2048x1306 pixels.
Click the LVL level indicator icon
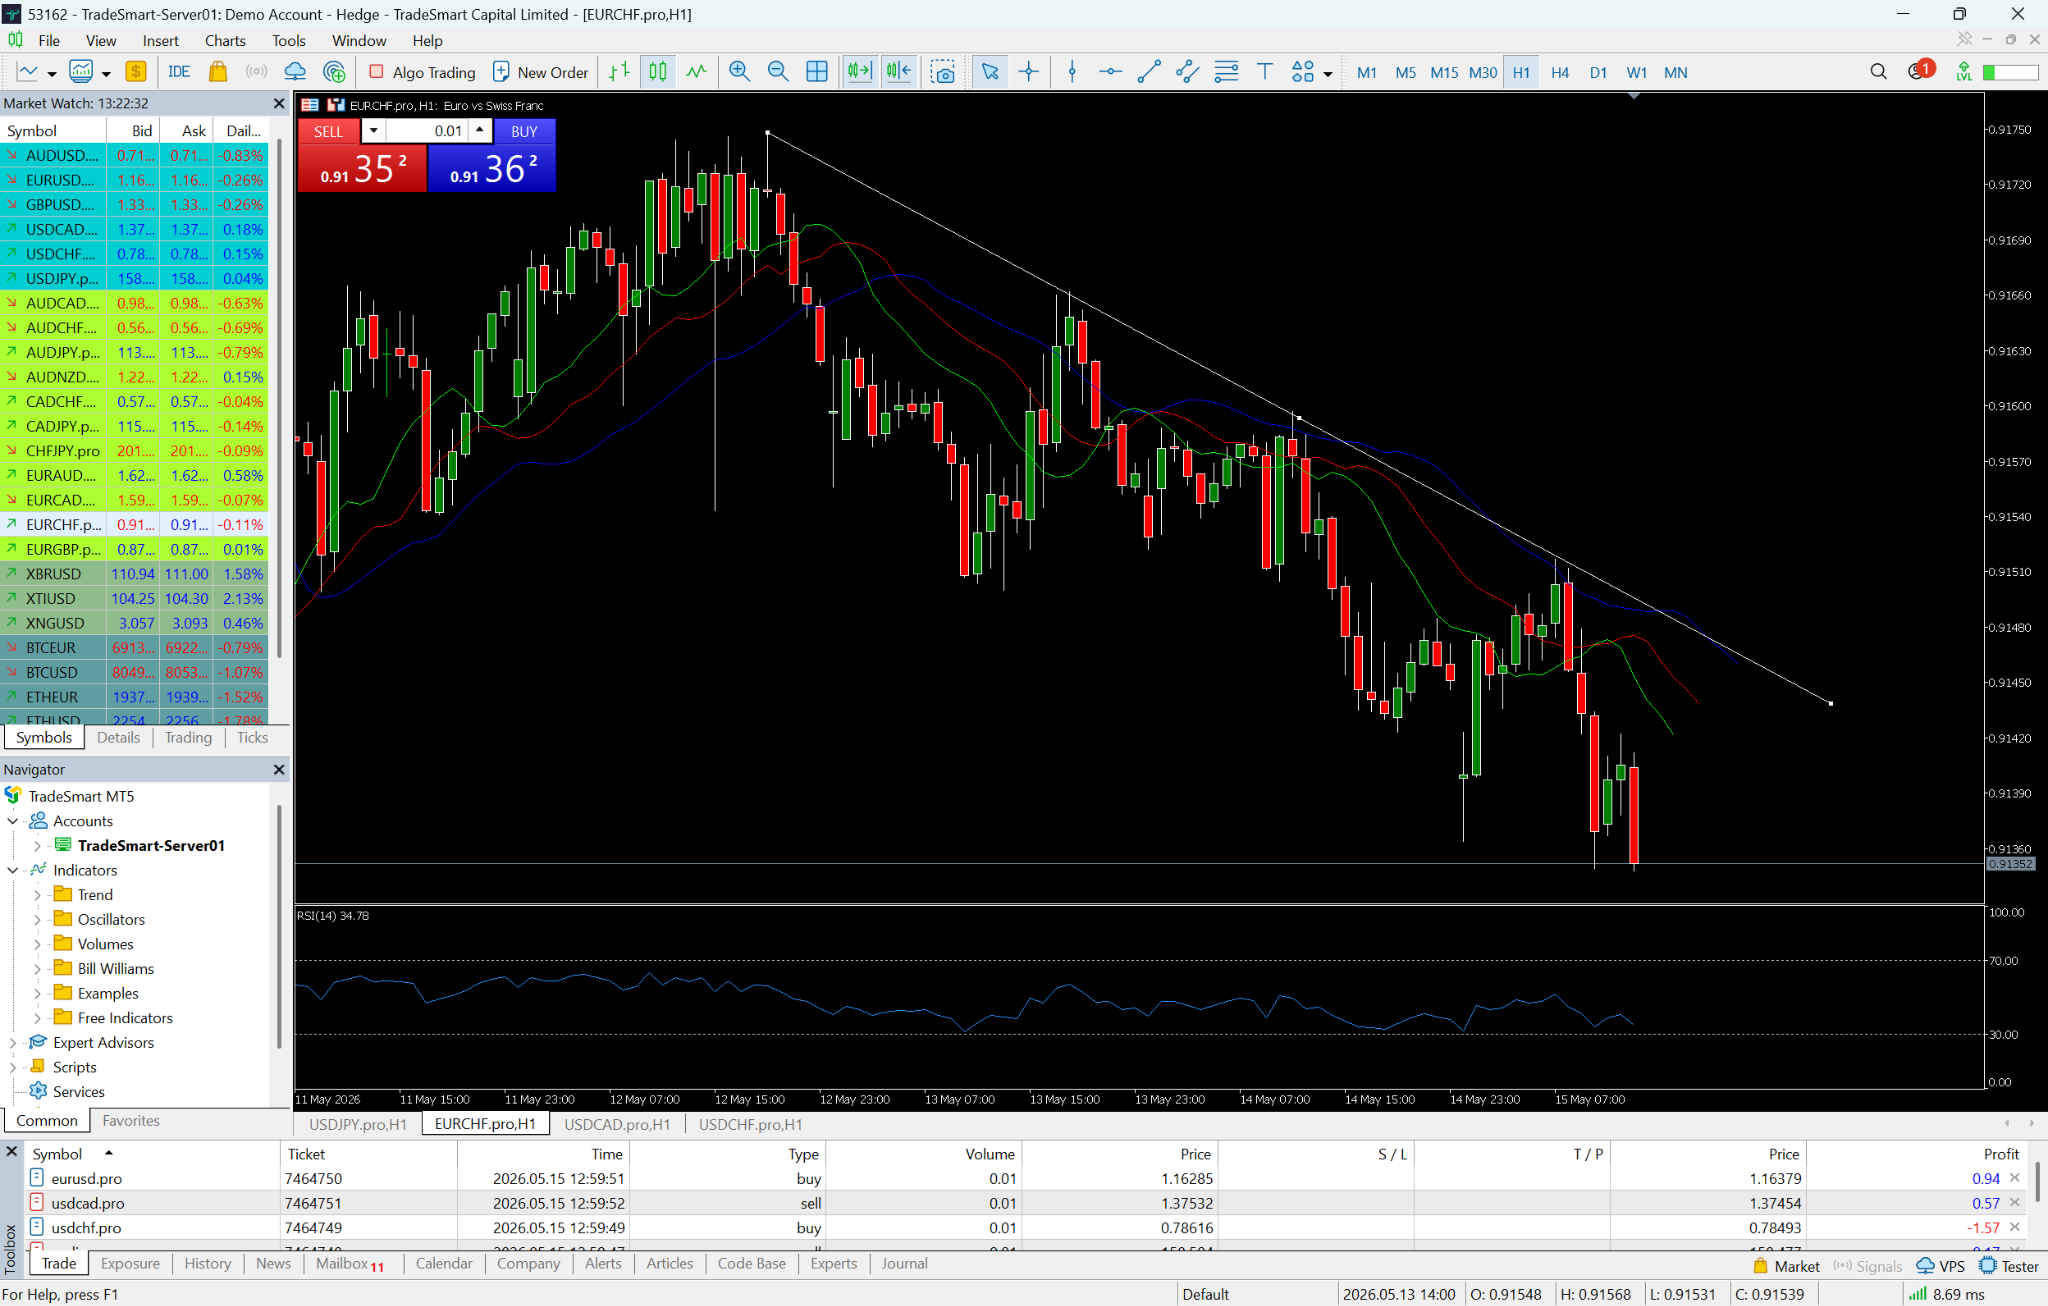(x=1964, y=72)
